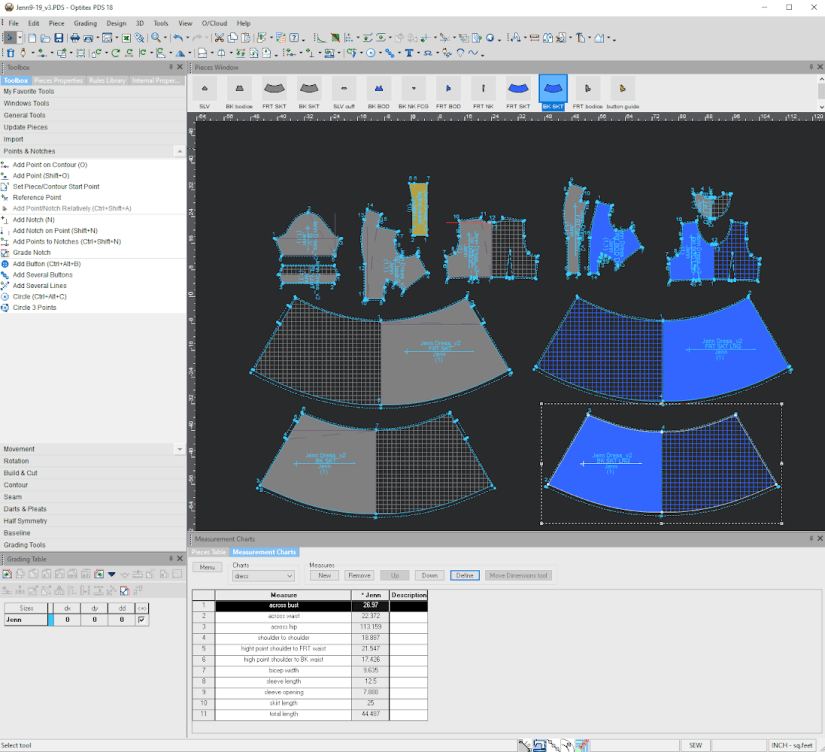Expand the Darts & Pleats section

[27, 509]
